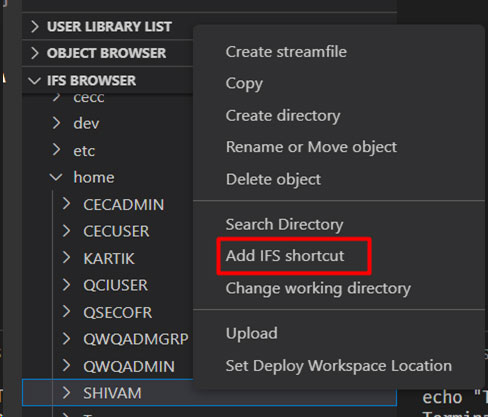Expand the QWQADMIN directory chevron

point(67,366)
